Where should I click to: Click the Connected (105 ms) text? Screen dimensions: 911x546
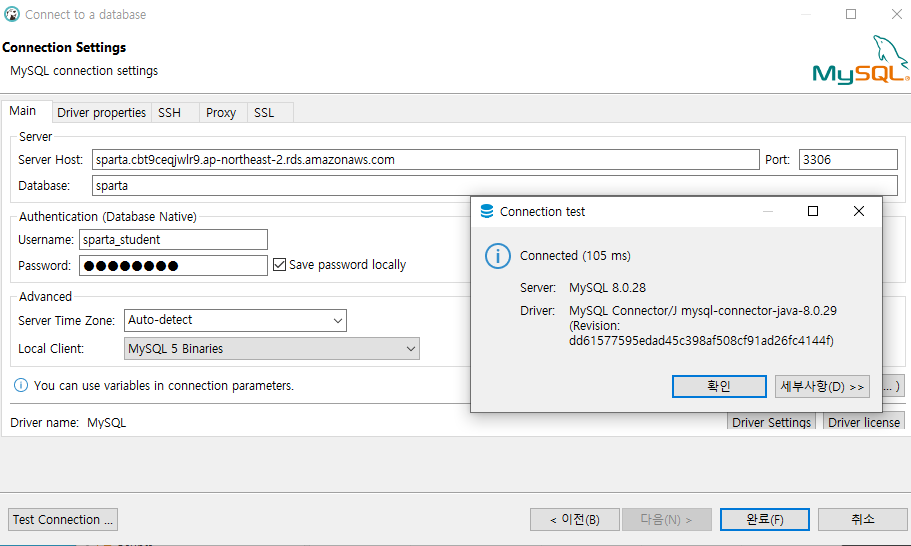tap(575, 256)
